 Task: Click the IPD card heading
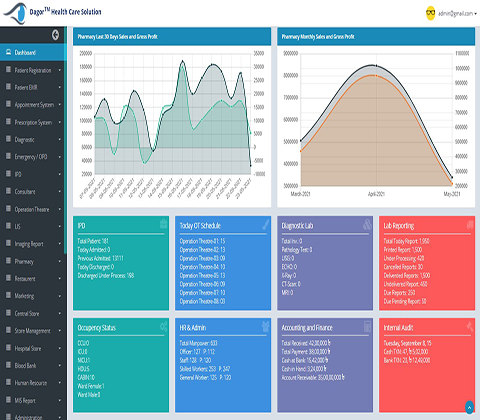pyautogui.click(x=81, y=226)
